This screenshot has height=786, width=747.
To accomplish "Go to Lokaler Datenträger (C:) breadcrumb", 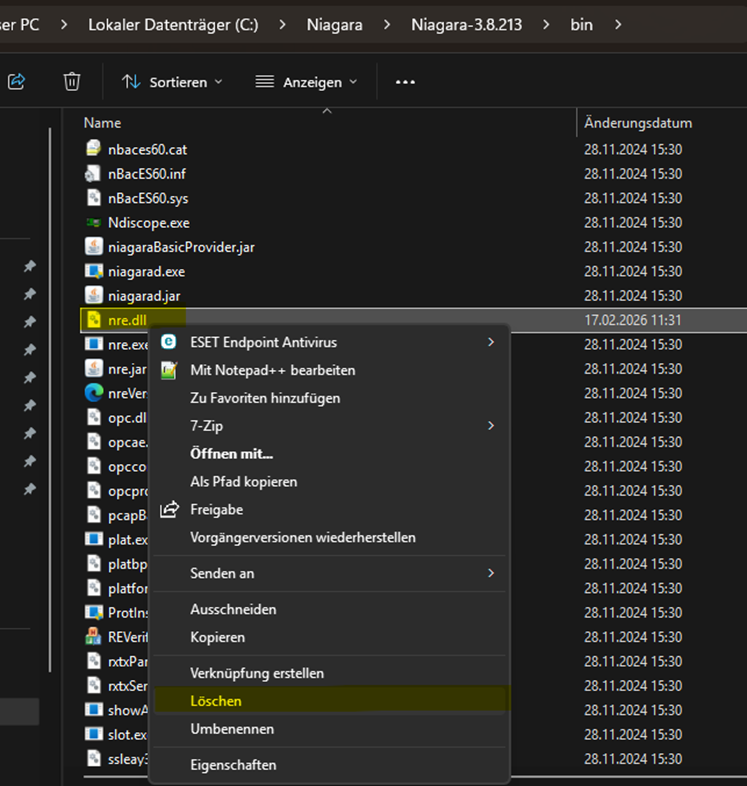I will (173, 23).
